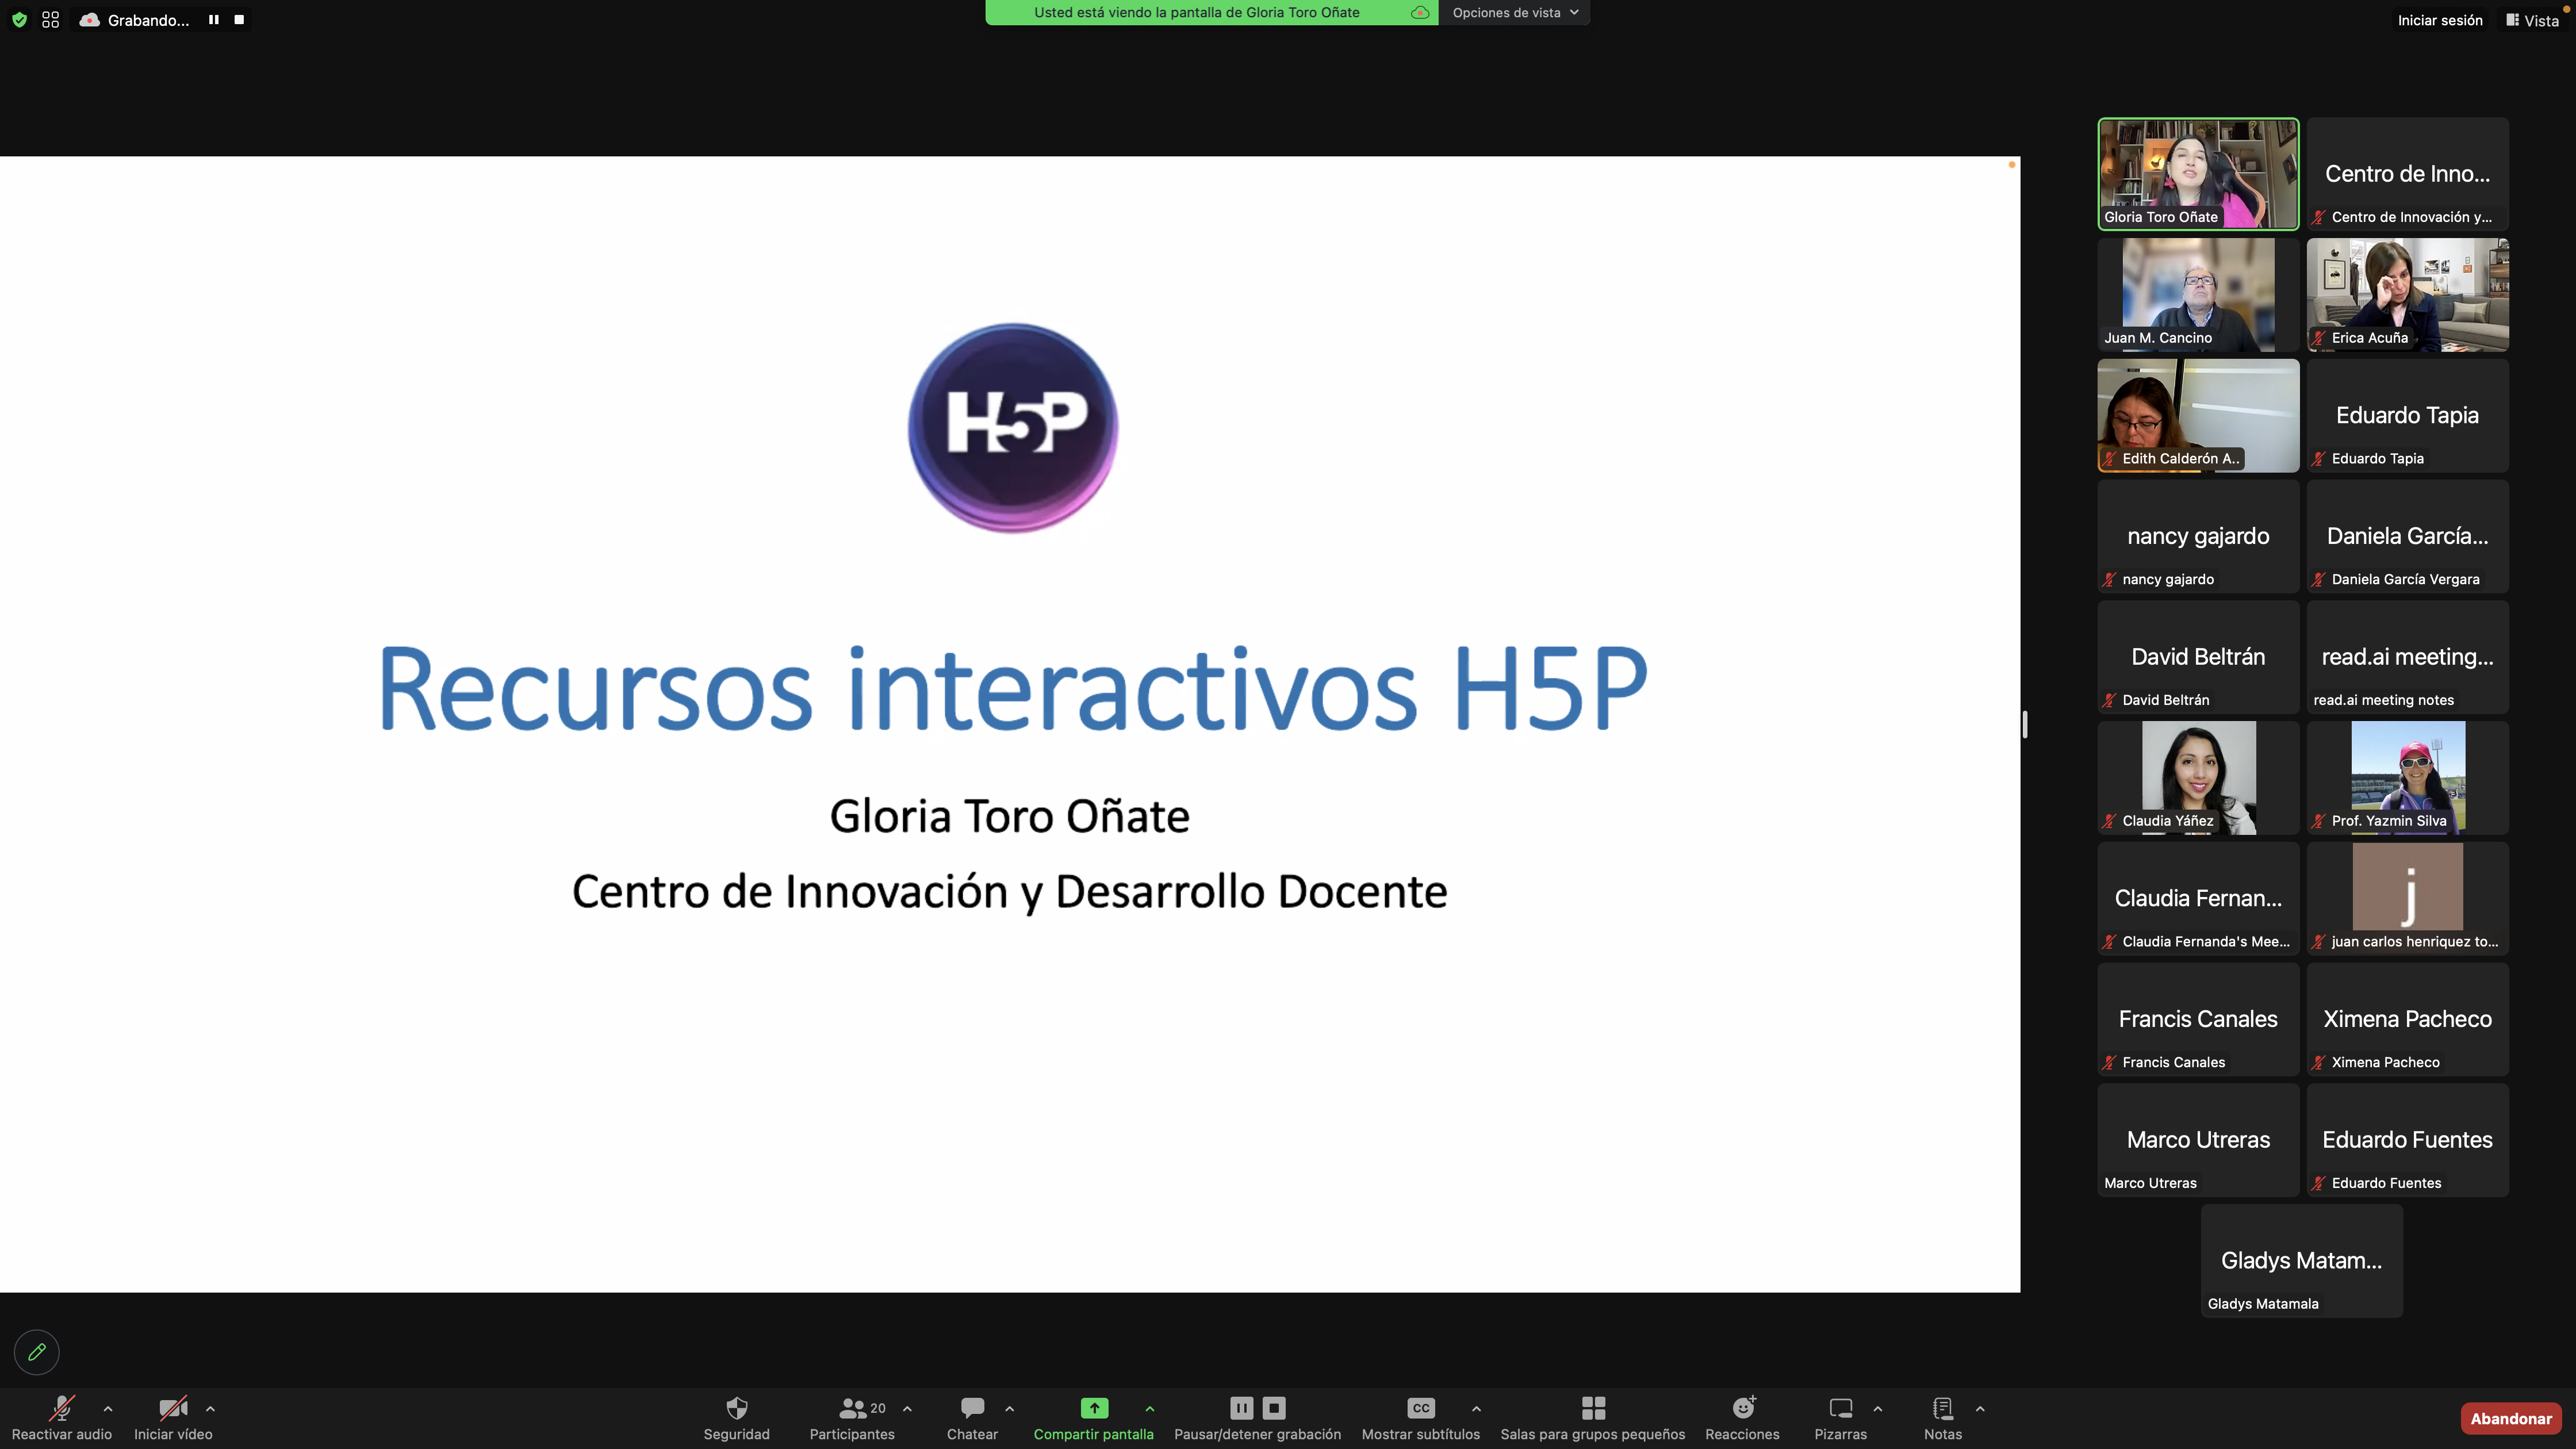
Task: Turn on camera with Iniciar vídeo
Action: (173, 1418)
